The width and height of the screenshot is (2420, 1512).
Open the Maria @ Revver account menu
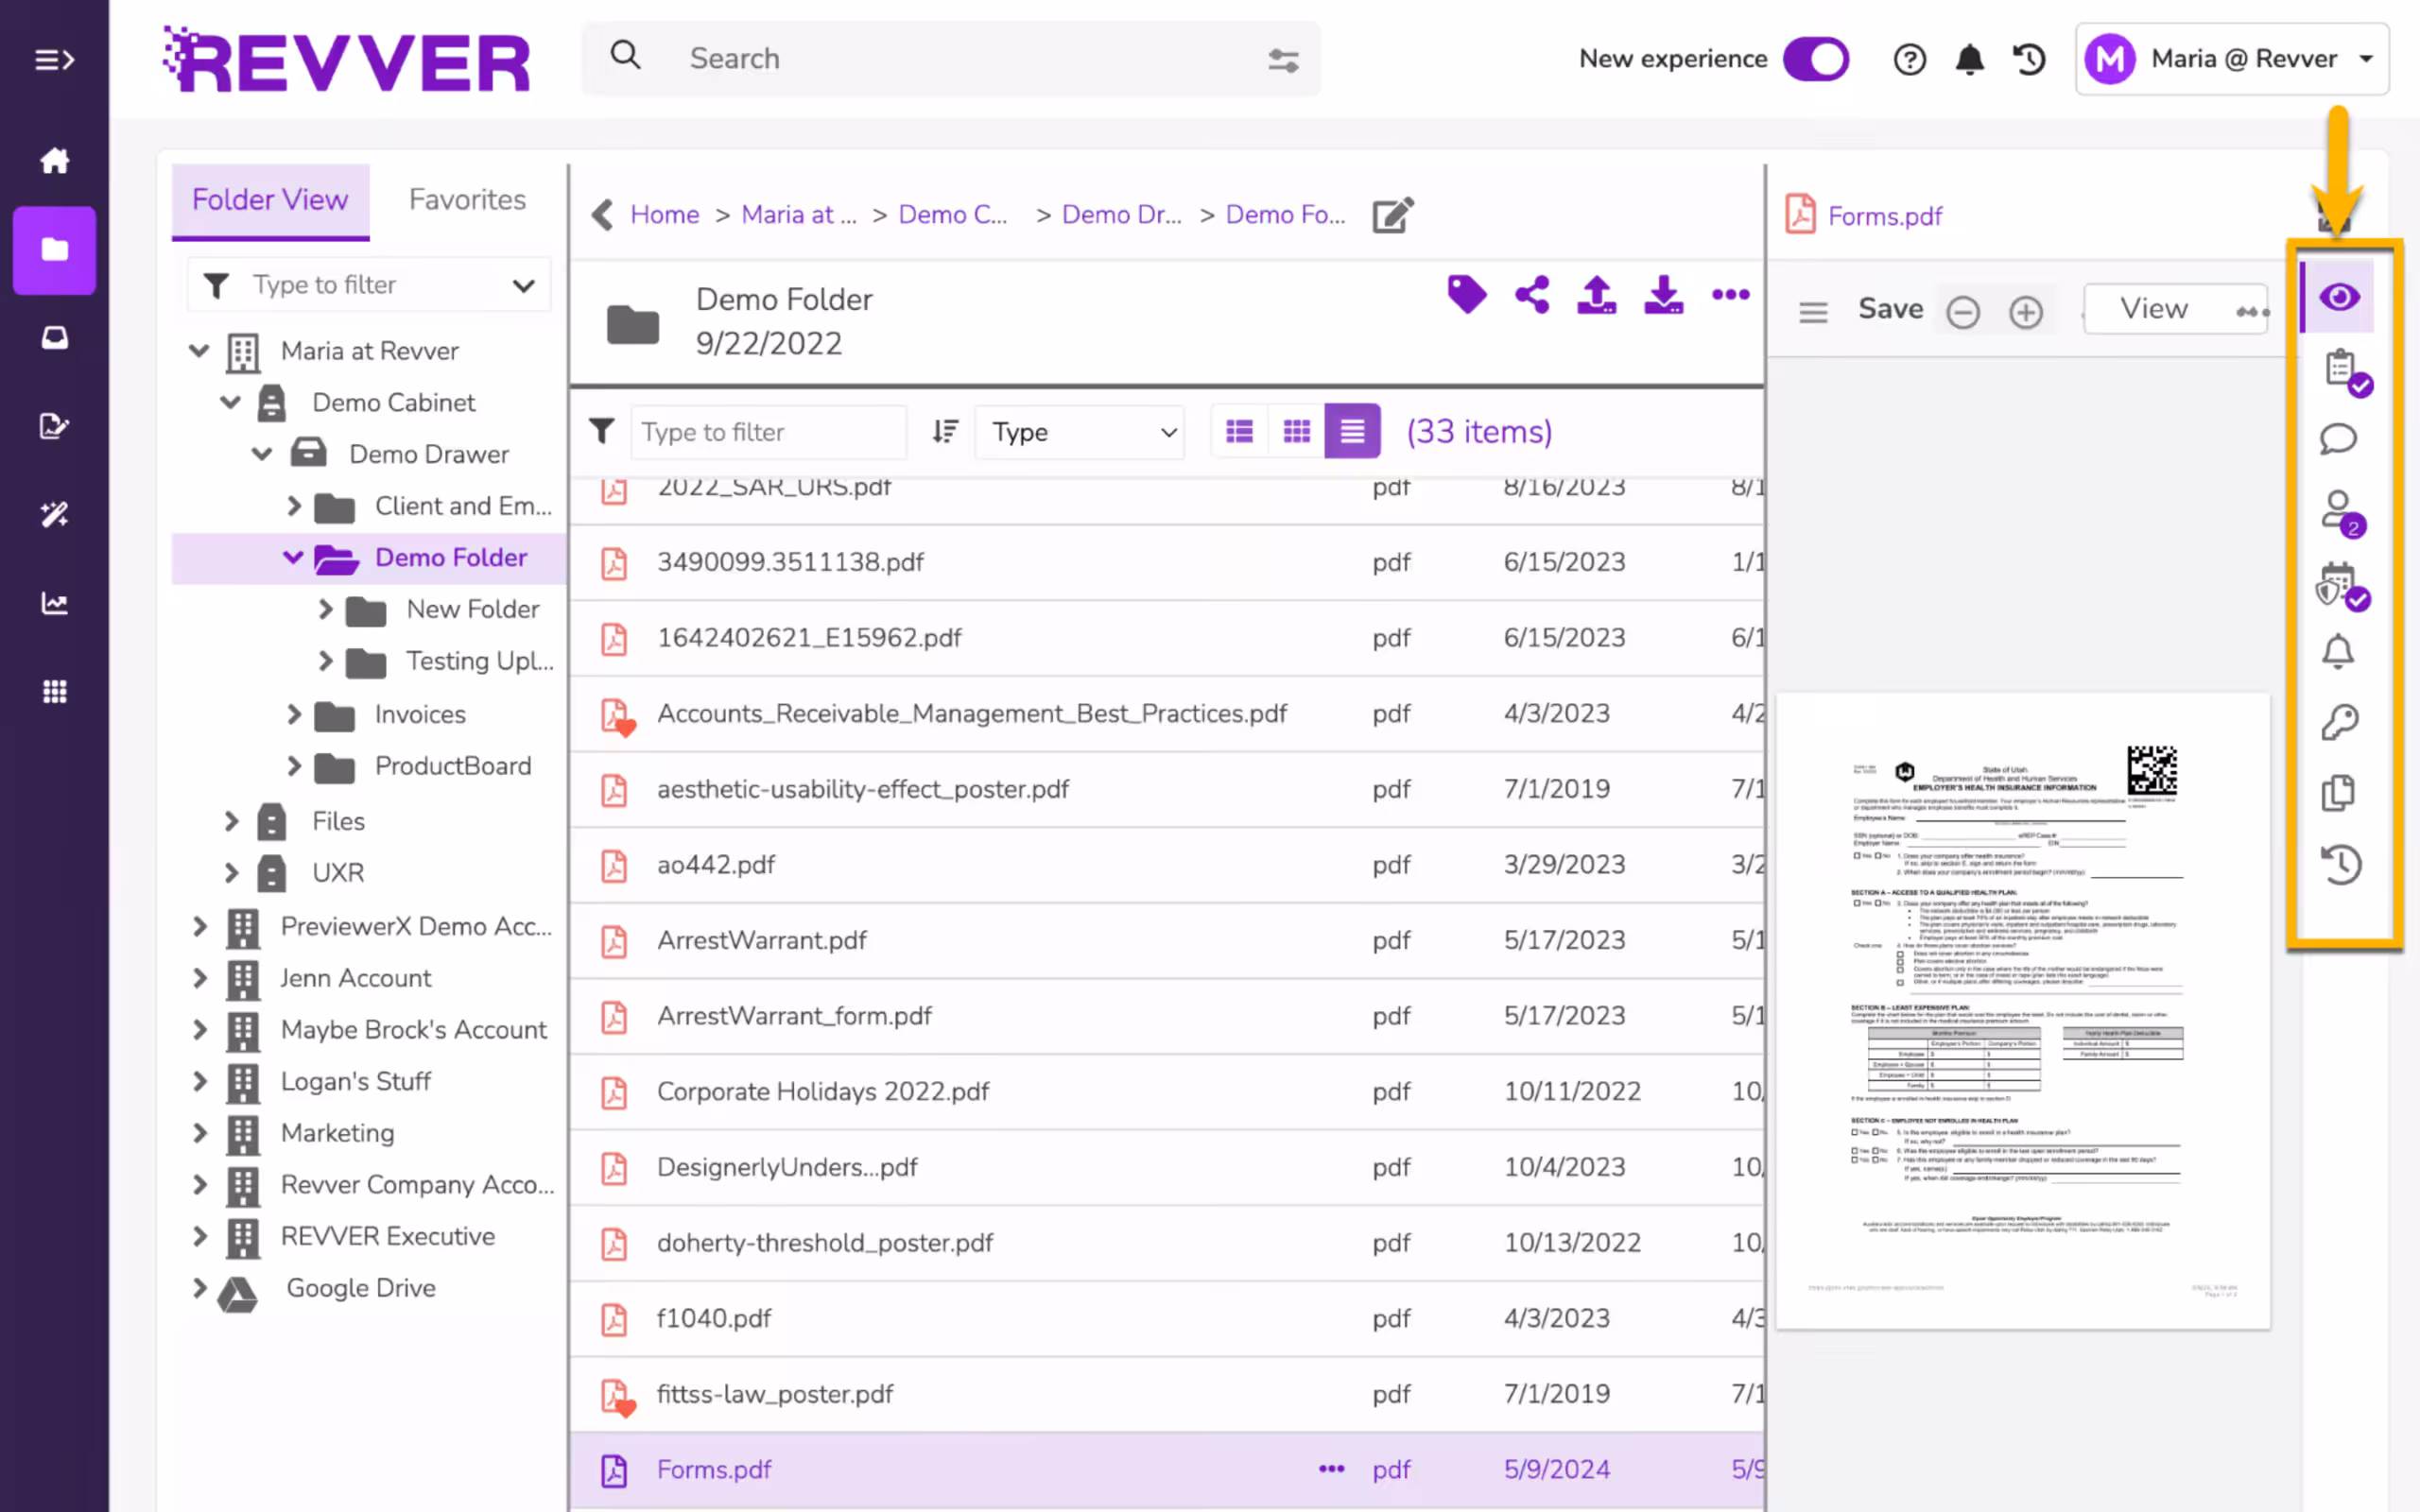click(x=2232, y=59)
